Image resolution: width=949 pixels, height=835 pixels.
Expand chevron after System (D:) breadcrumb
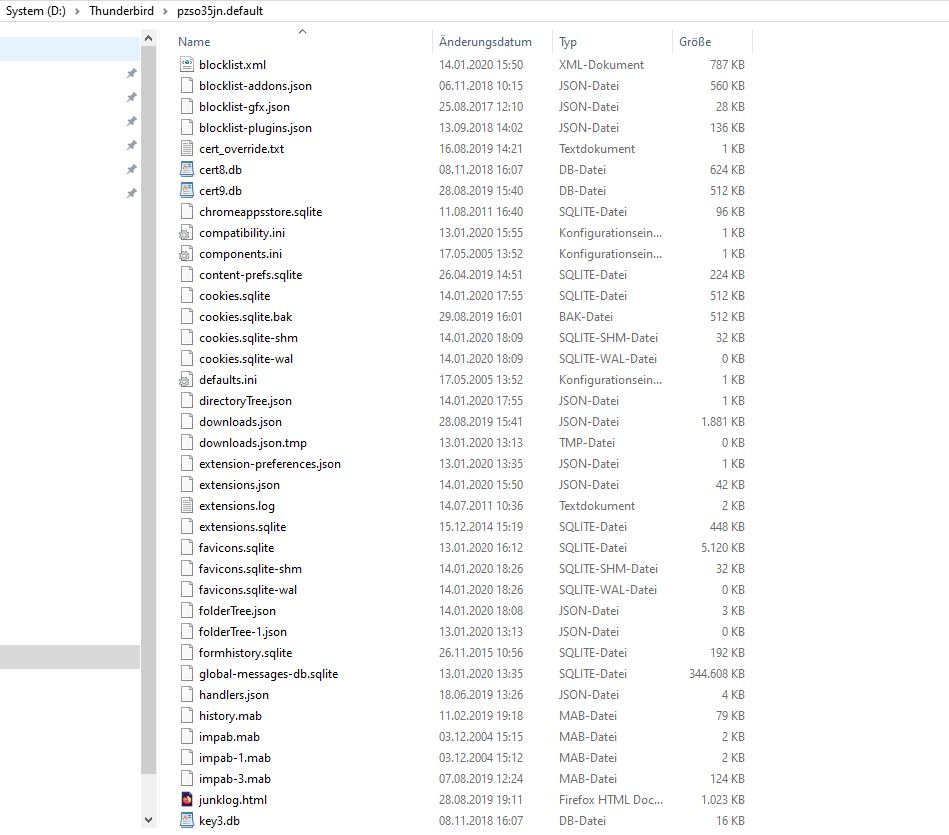coord(77,11)
